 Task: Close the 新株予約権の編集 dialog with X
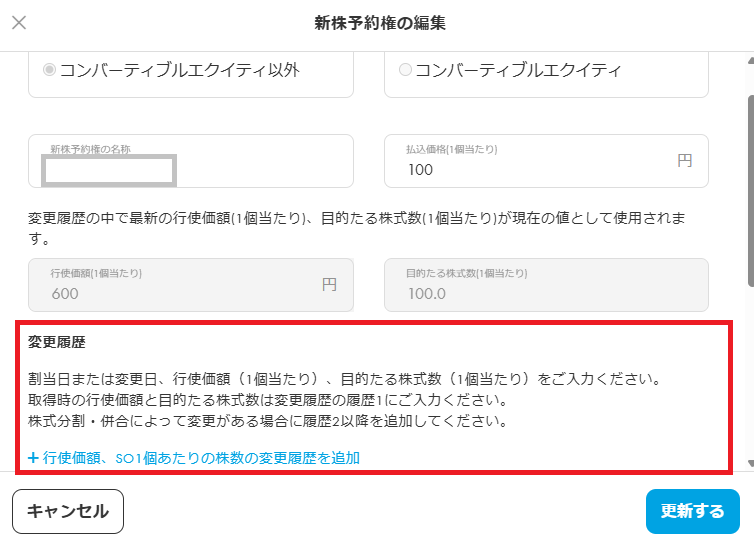click(19, 22)
